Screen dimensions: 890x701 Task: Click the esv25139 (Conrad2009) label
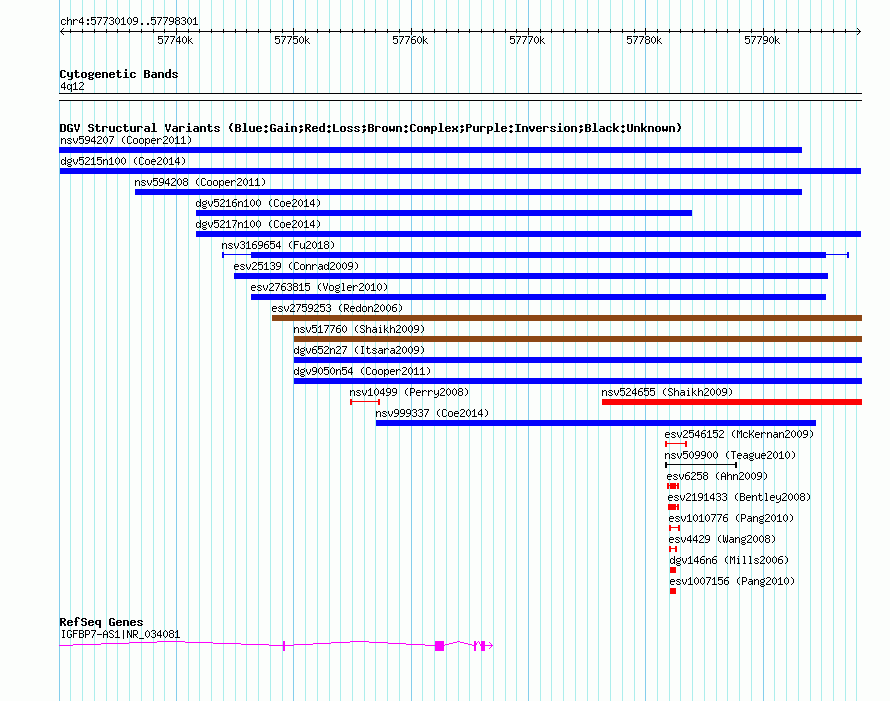click(296, 266)
